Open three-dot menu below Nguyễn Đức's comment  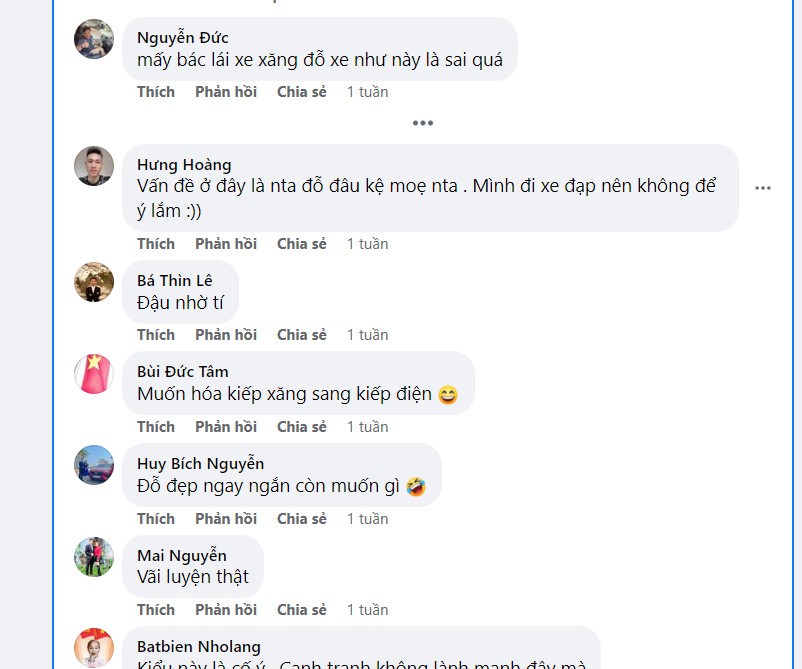(x=423, y=123)
